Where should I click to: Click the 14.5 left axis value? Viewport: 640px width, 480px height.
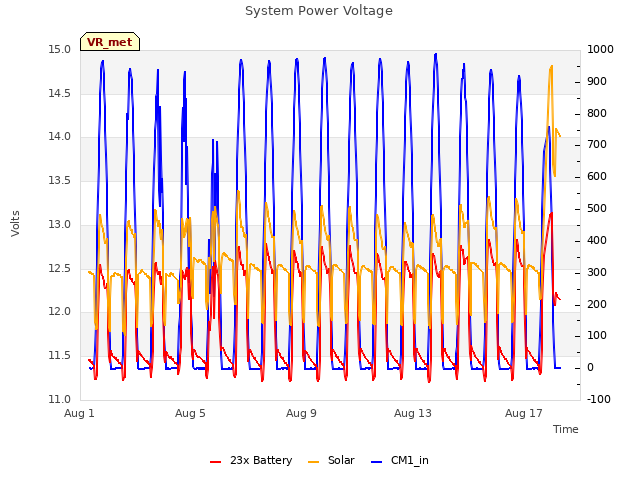[60, 93]
